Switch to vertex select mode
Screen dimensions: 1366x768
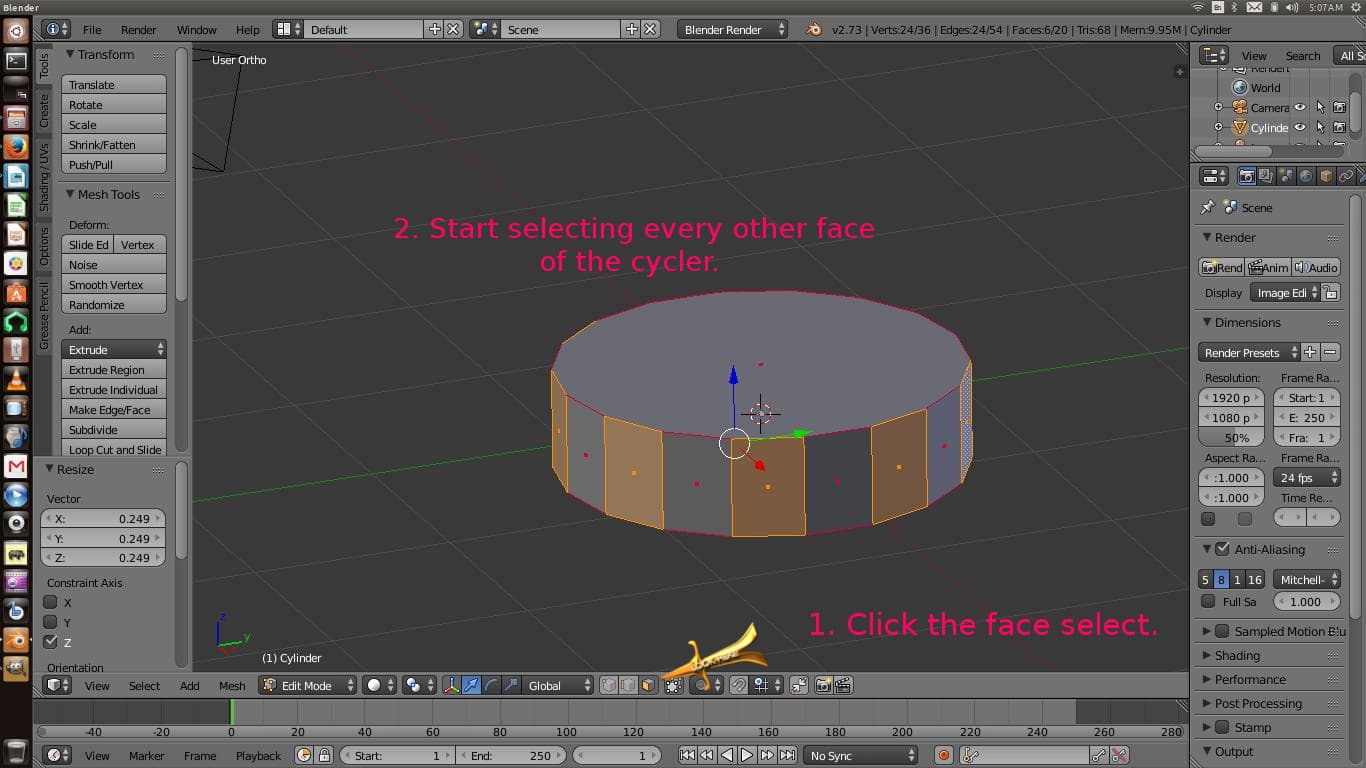609,684
